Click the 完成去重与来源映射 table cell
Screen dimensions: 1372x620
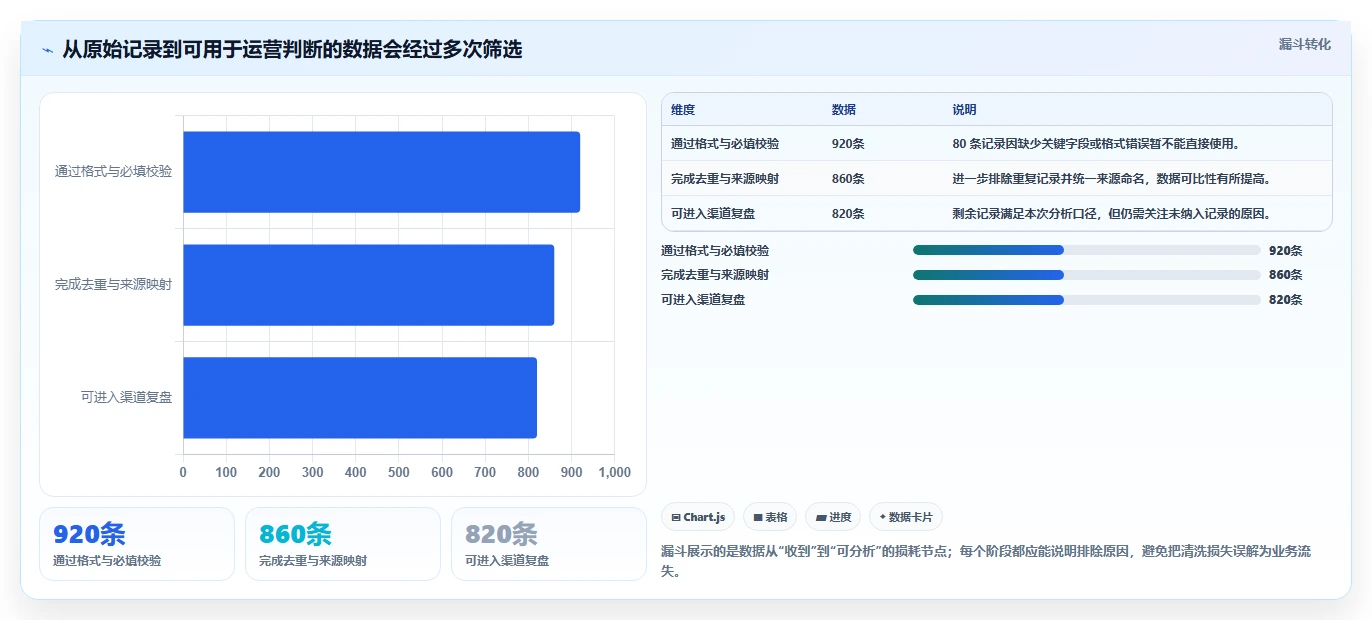click(x=725, y=179)
